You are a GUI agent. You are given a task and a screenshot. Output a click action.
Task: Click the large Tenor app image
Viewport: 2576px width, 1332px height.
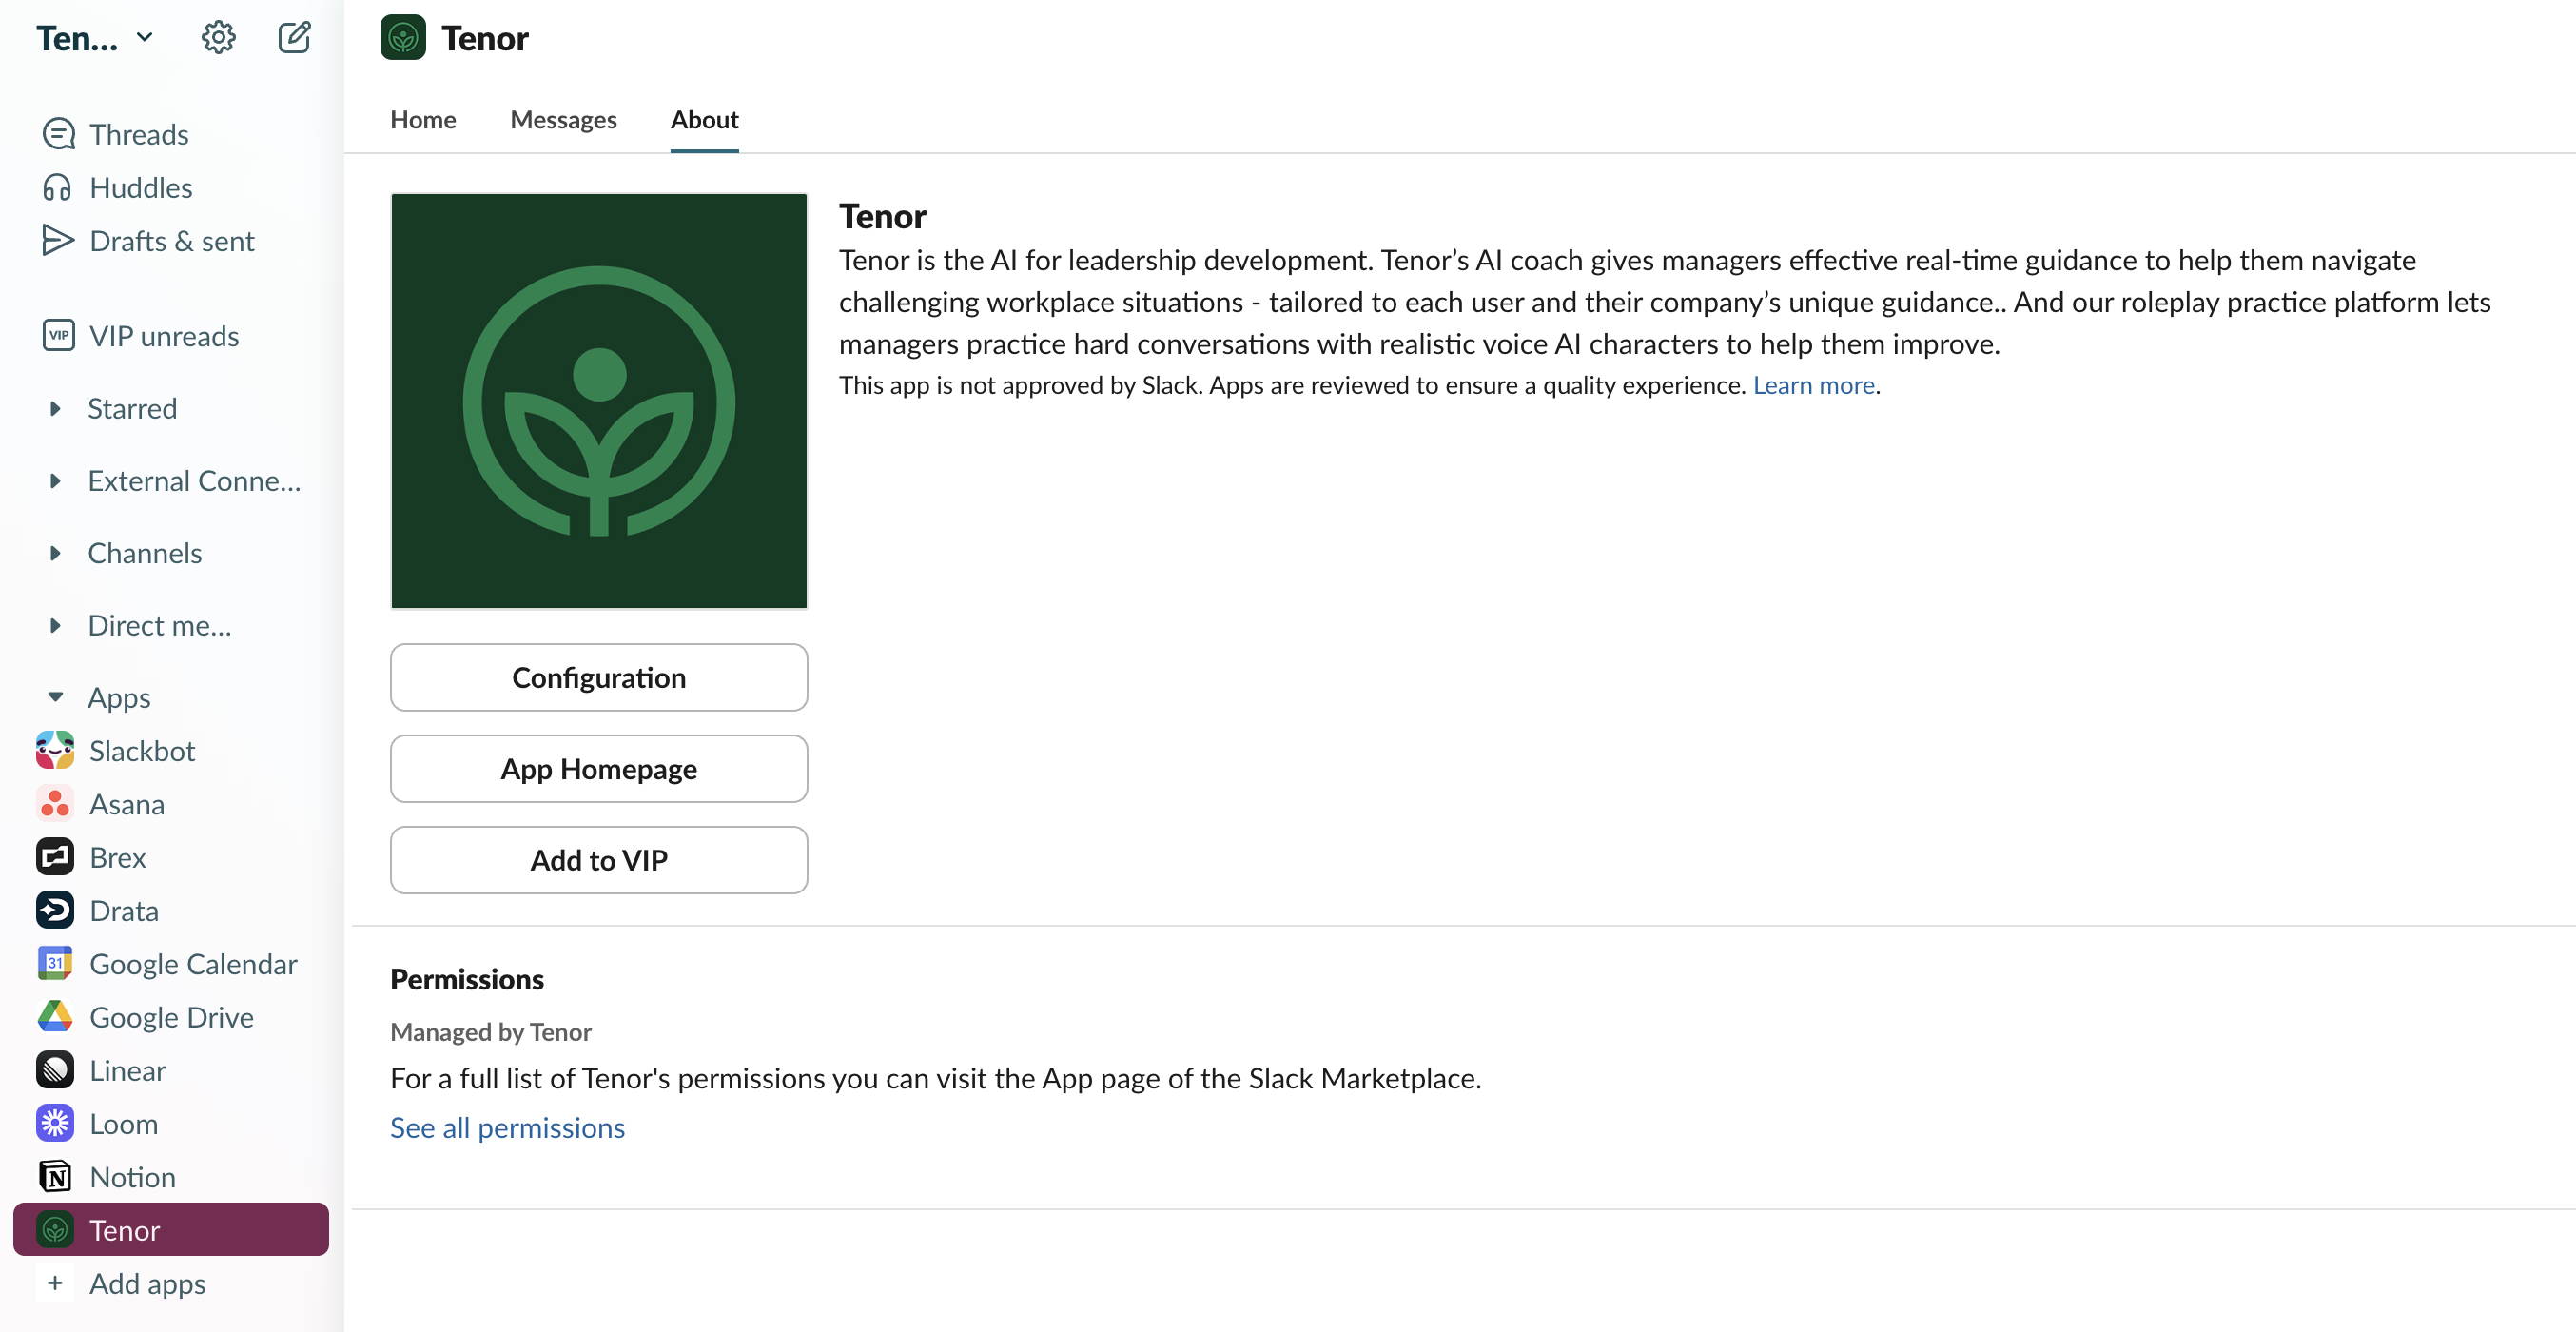pyautogui.click(x=599, y=401)
